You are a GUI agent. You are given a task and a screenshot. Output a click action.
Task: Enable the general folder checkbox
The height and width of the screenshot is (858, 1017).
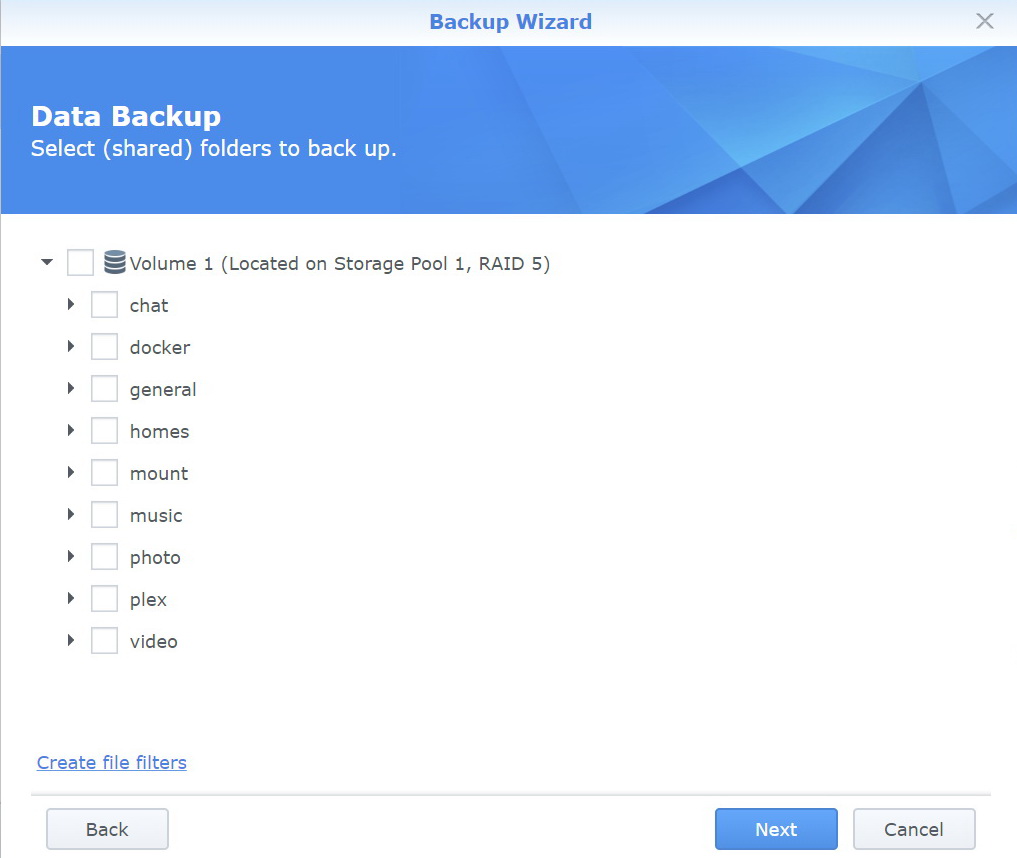[x=104, y=389]
